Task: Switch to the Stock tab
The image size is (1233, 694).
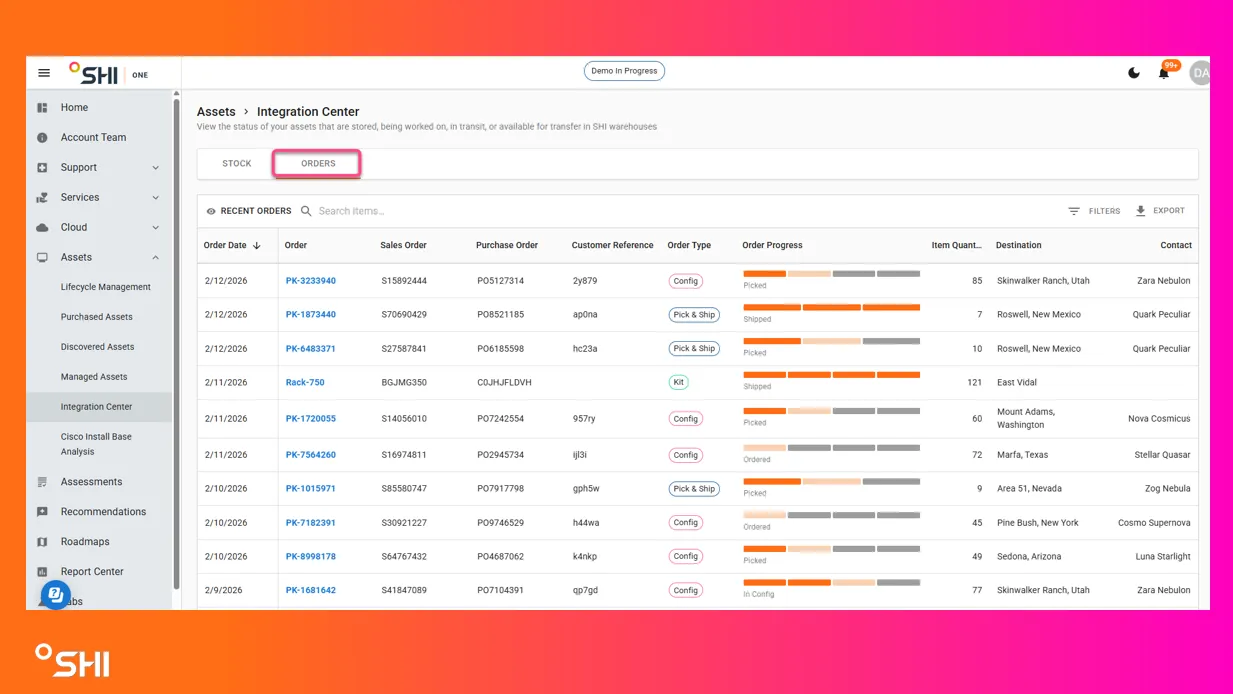Action: pos(237,164)
